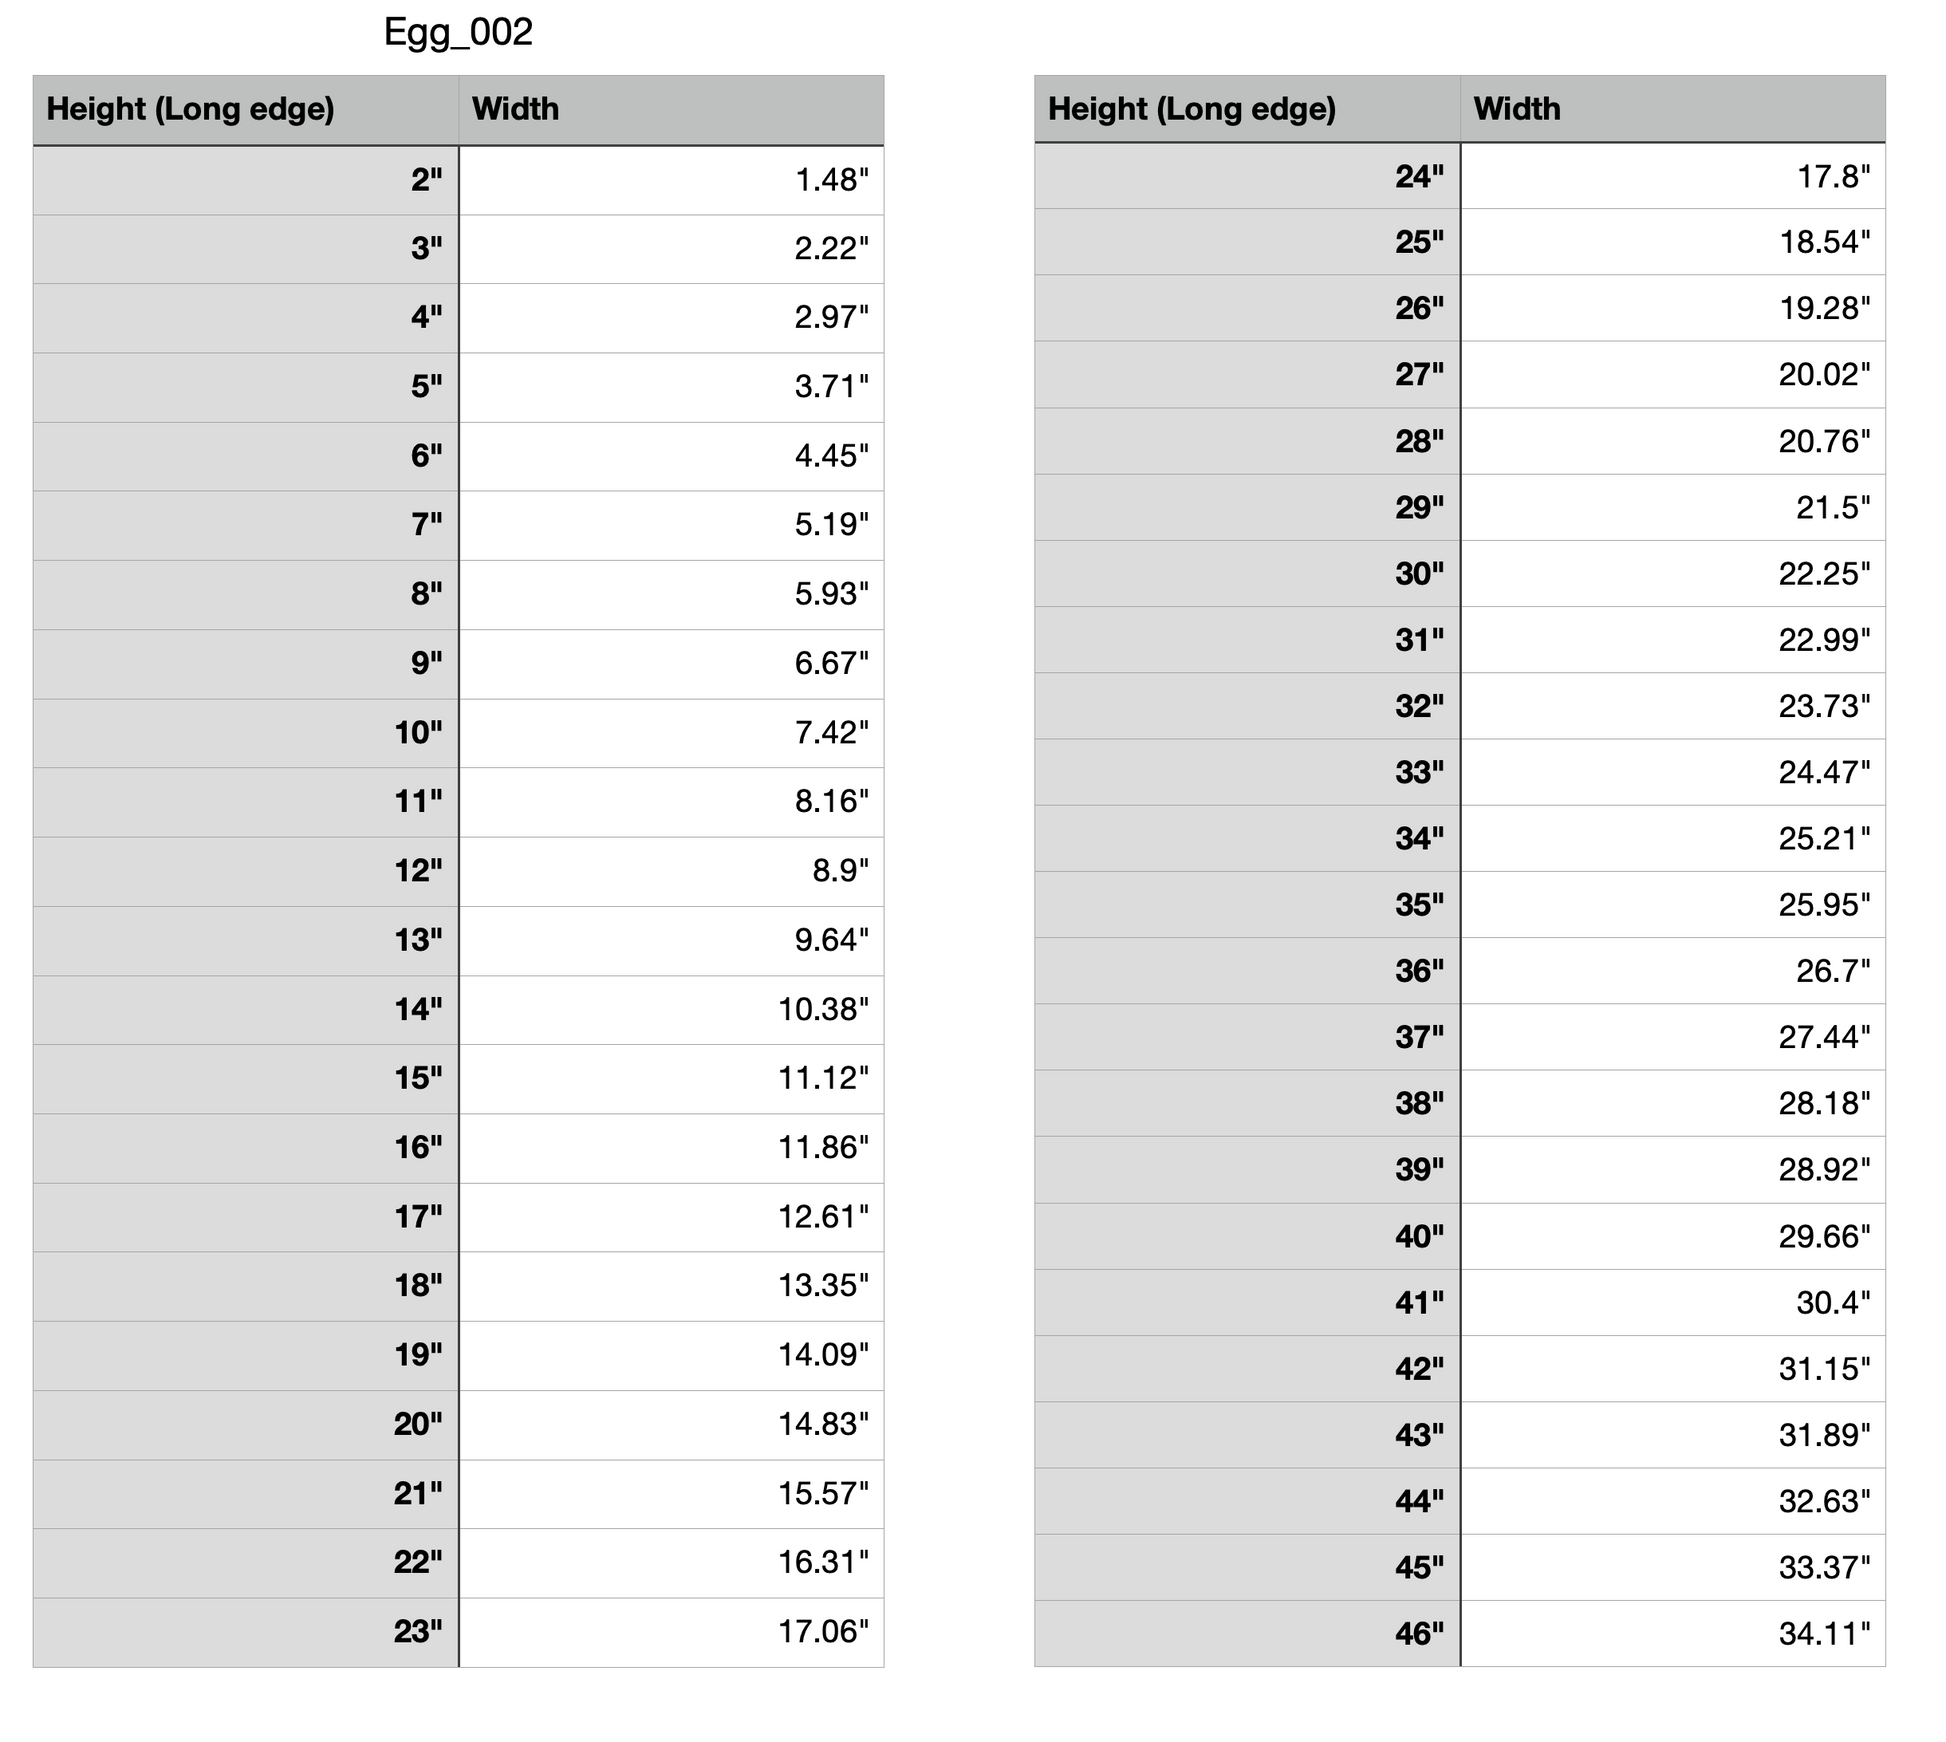
Task: Select the left table's Width header
Action: click(671, 109)
